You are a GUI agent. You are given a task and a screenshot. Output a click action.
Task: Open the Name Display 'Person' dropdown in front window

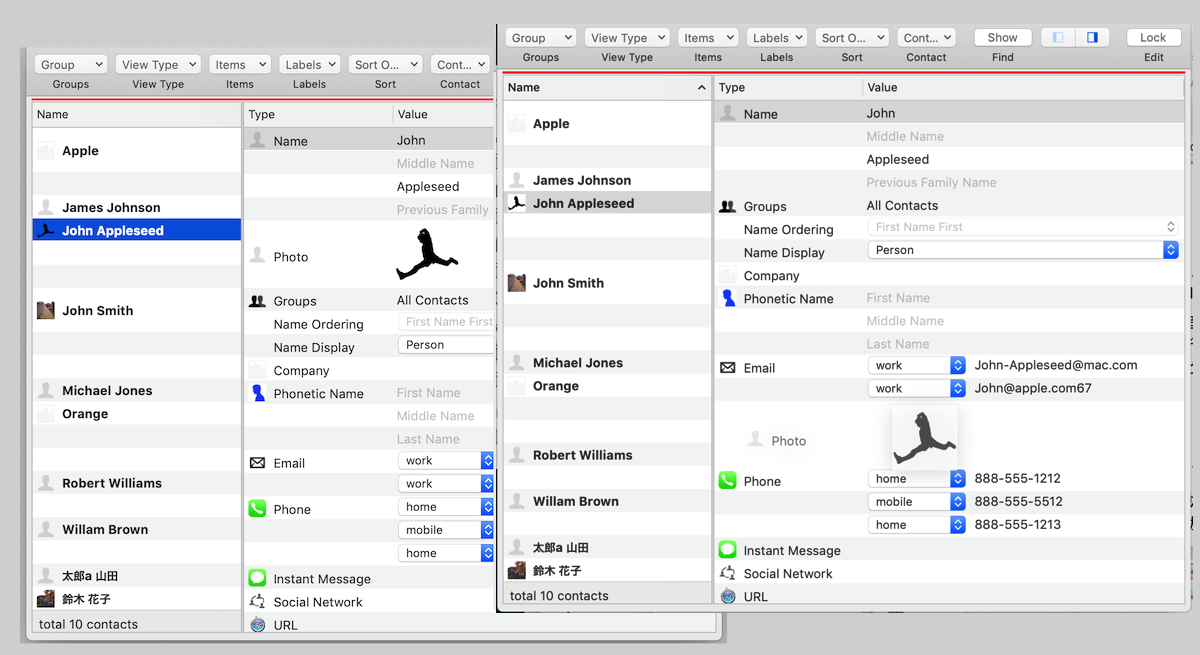[x=1022, y=250]
